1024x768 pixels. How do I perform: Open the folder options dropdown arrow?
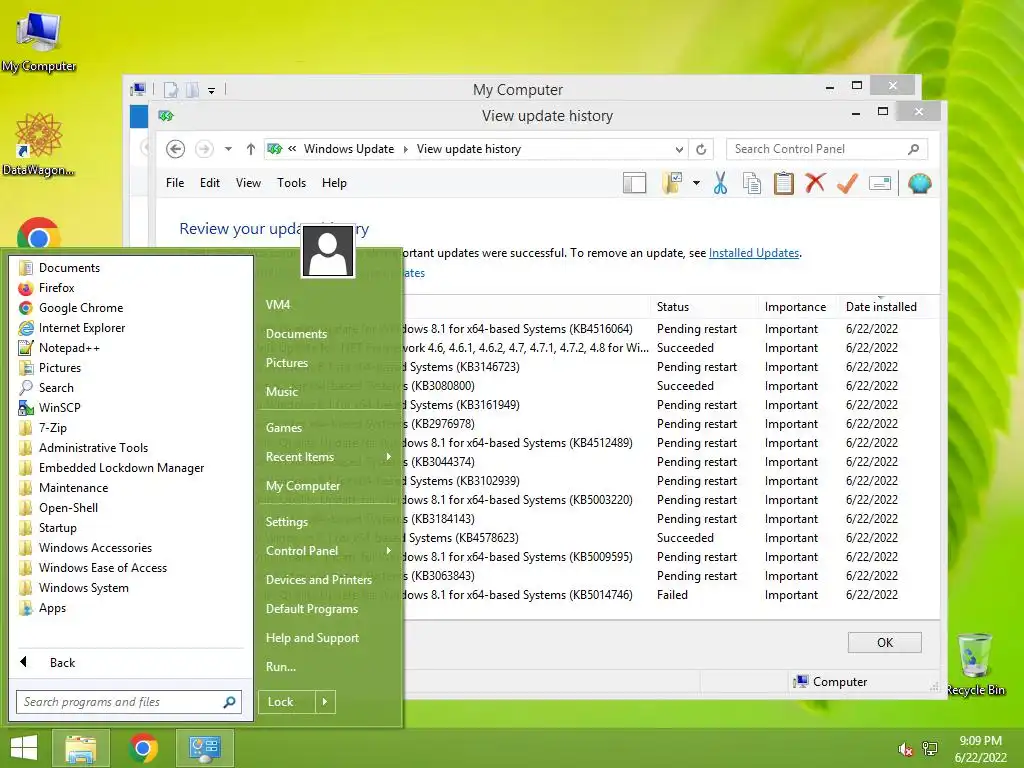(x=696, y=184)
